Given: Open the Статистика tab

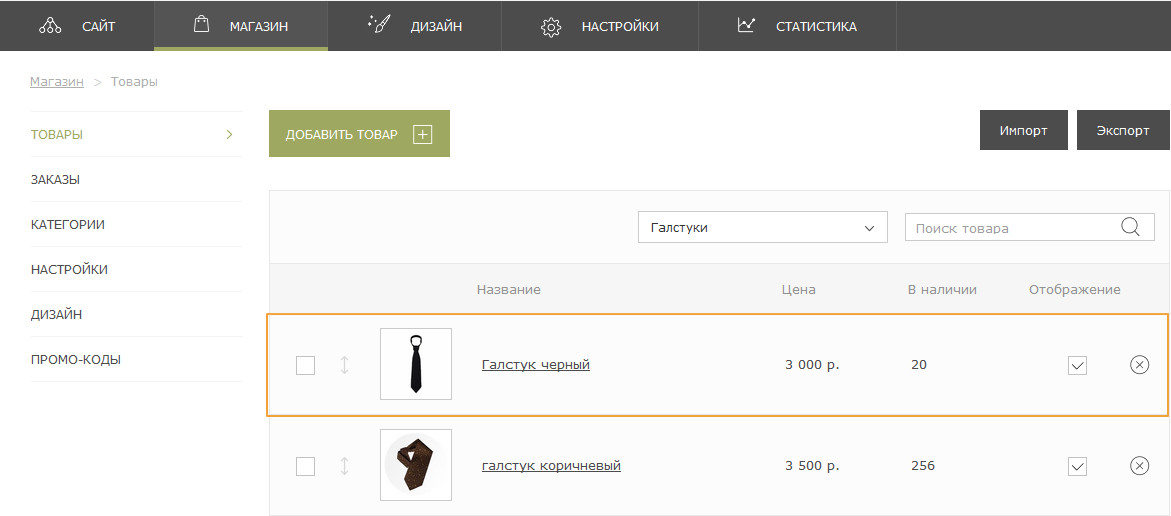Looking at the screenshot, I should click(797, 26).
